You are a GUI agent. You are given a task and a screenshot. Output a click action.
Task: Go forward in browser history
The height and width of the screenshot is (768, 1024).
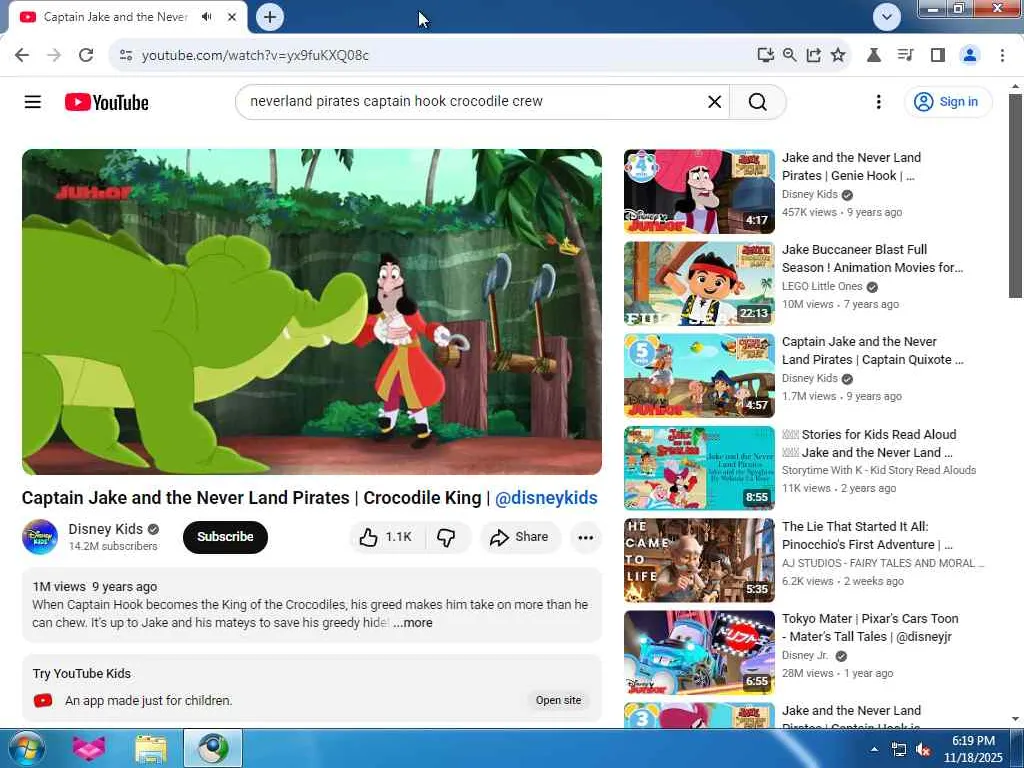54,55
